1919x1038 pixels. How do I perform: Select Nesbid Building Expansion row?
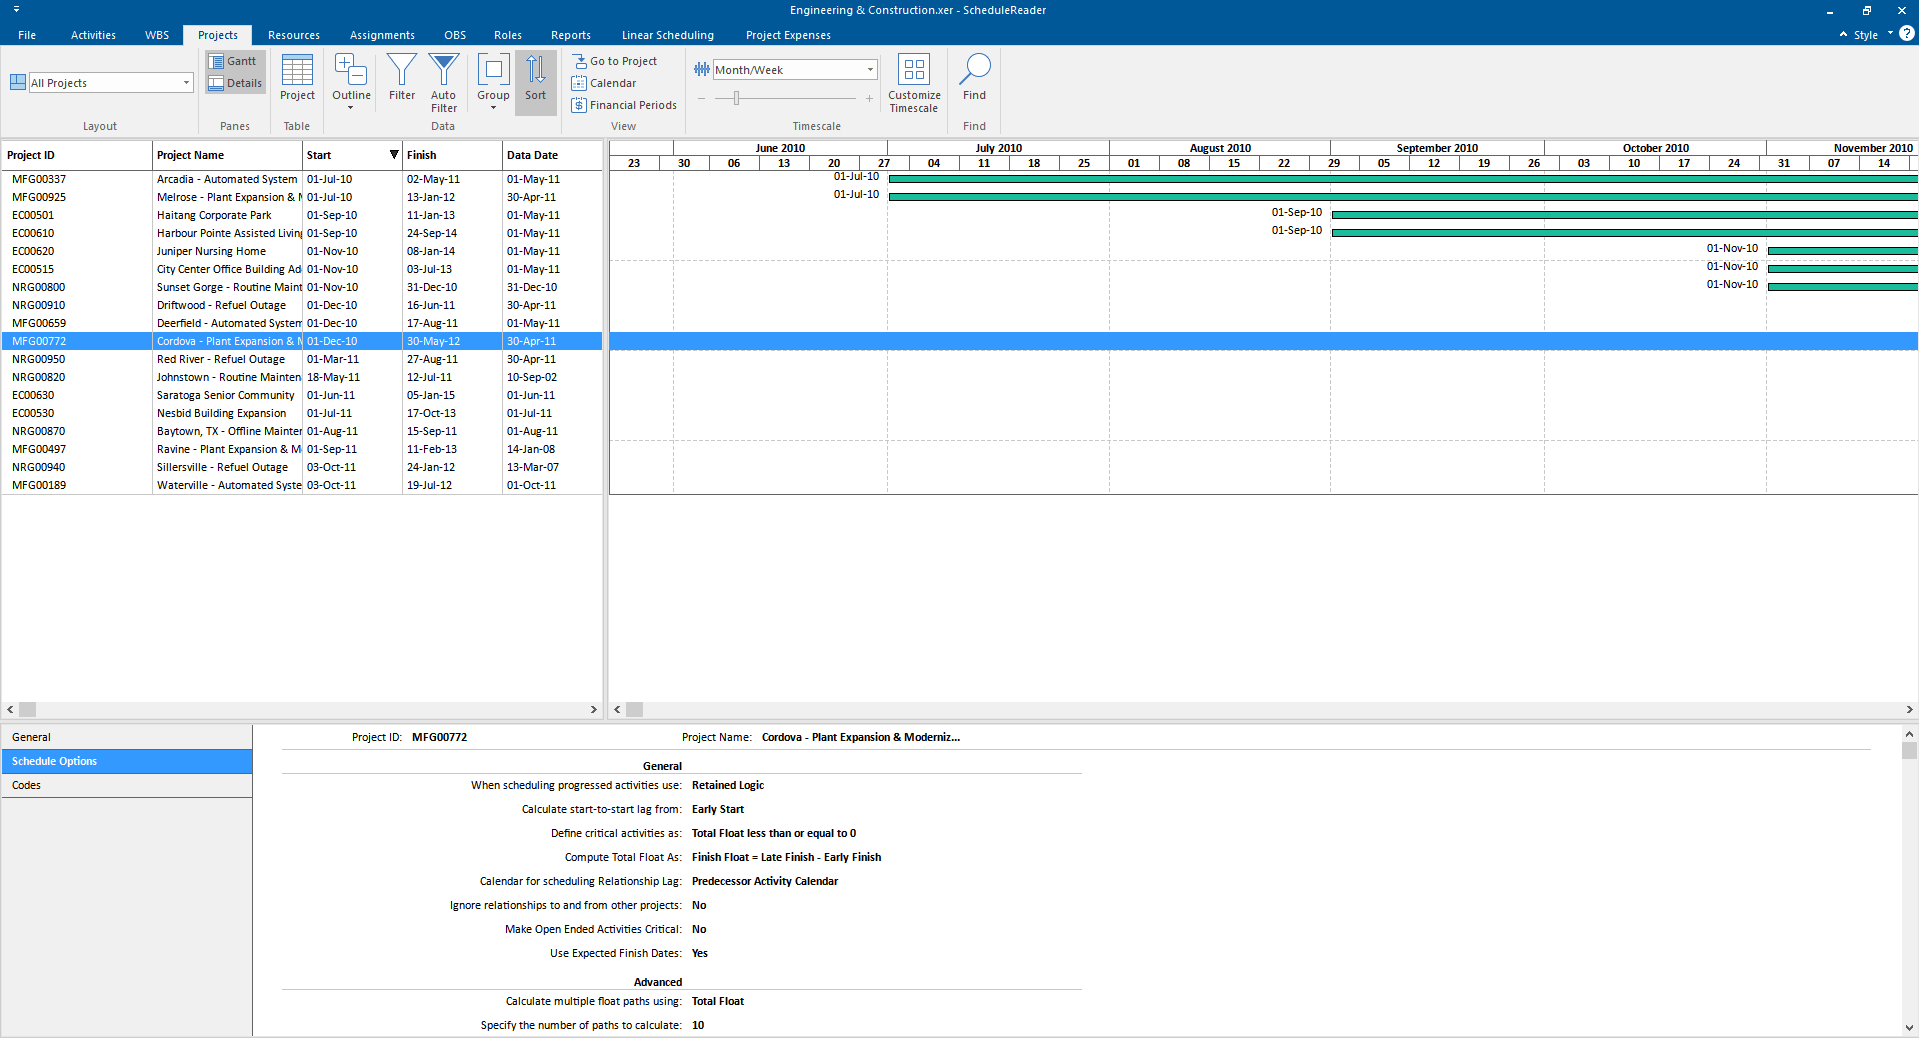pos(302,413)
